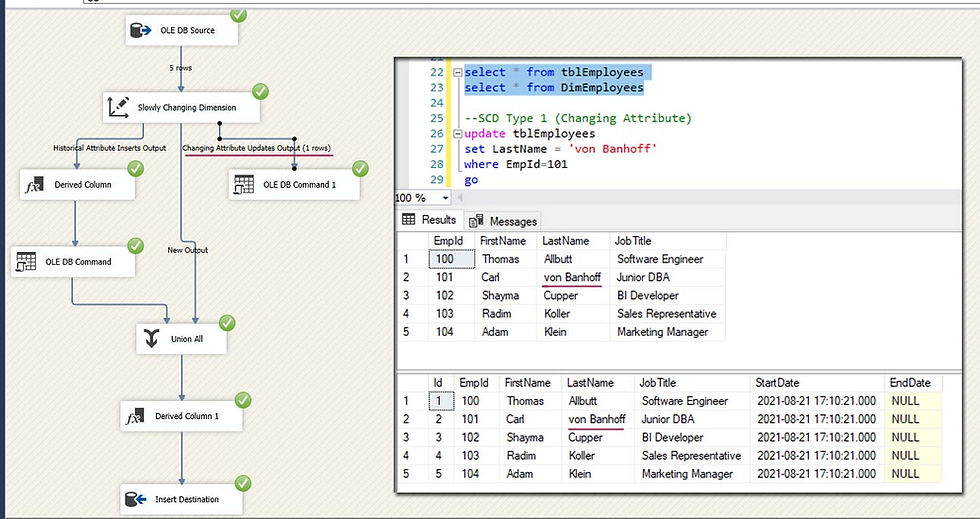Click green checkmark on Slowly Changing Dimension
The width and height of the screenshot is (980, 519).
[x=260, y=92]
